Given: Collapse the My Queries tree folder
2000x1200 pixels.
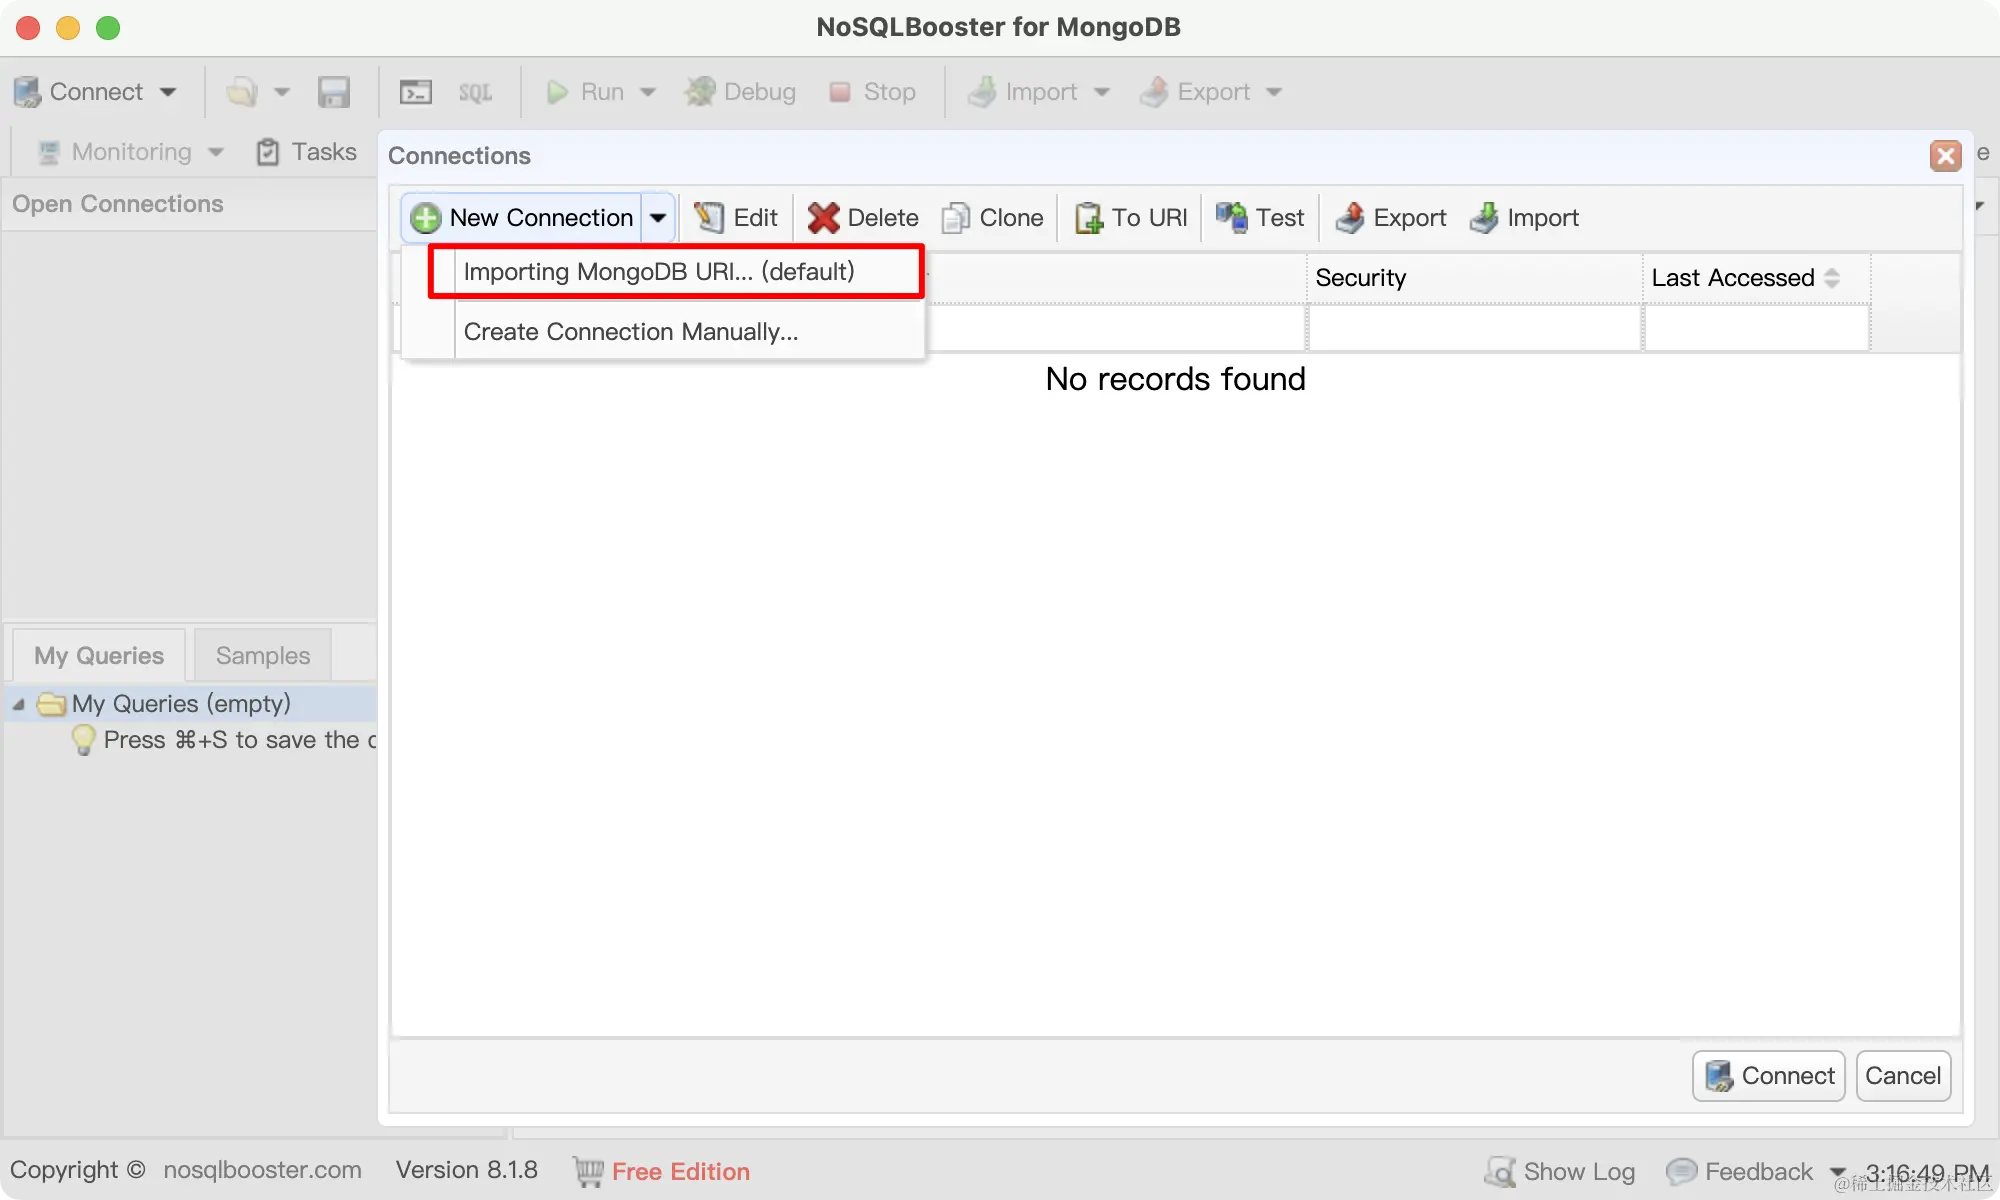Looking at the screenshot, I should 19,704.
